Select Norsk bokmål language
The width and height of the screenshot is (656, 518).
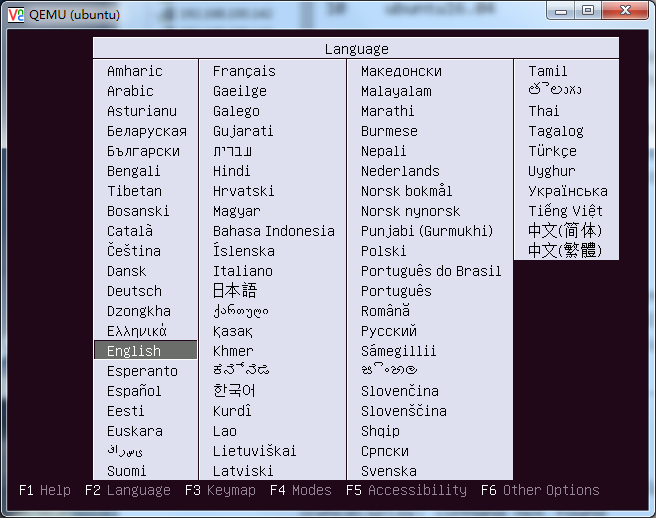[407, 191]
